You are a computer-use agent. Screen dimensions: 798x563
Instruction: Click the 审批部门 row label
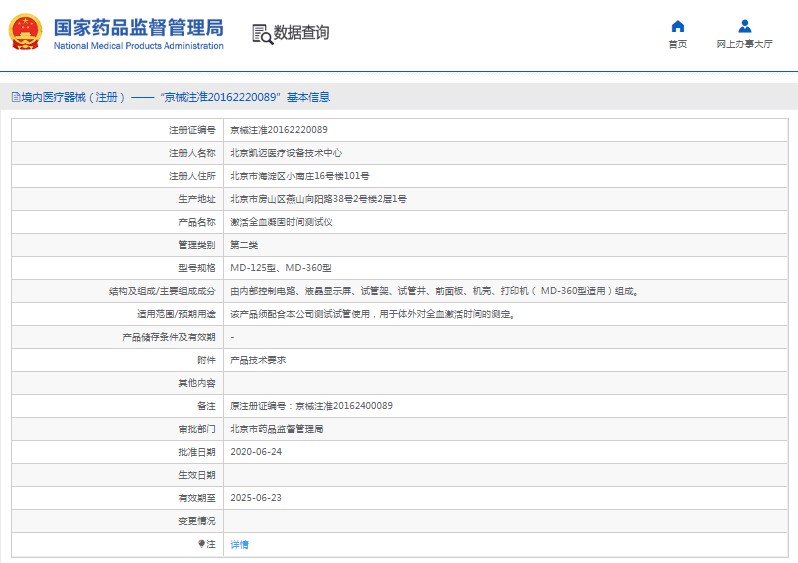pyautogui.click(x=196, y=429)
